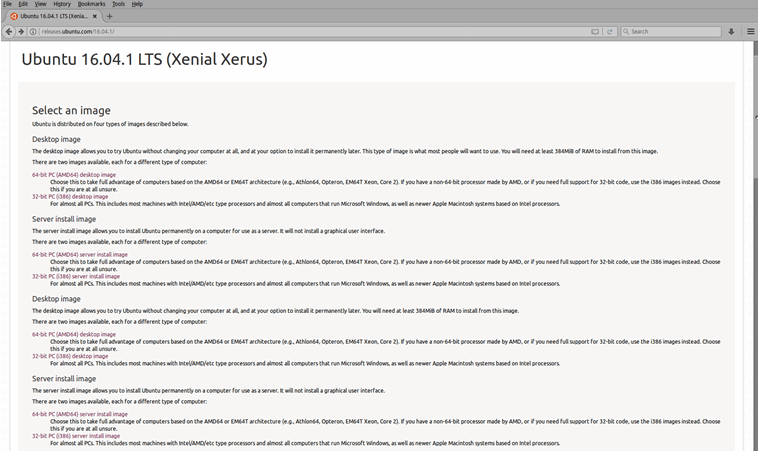Click the first 'Server install image' heading
Screen dimensions: 758x451
[64, 219]
